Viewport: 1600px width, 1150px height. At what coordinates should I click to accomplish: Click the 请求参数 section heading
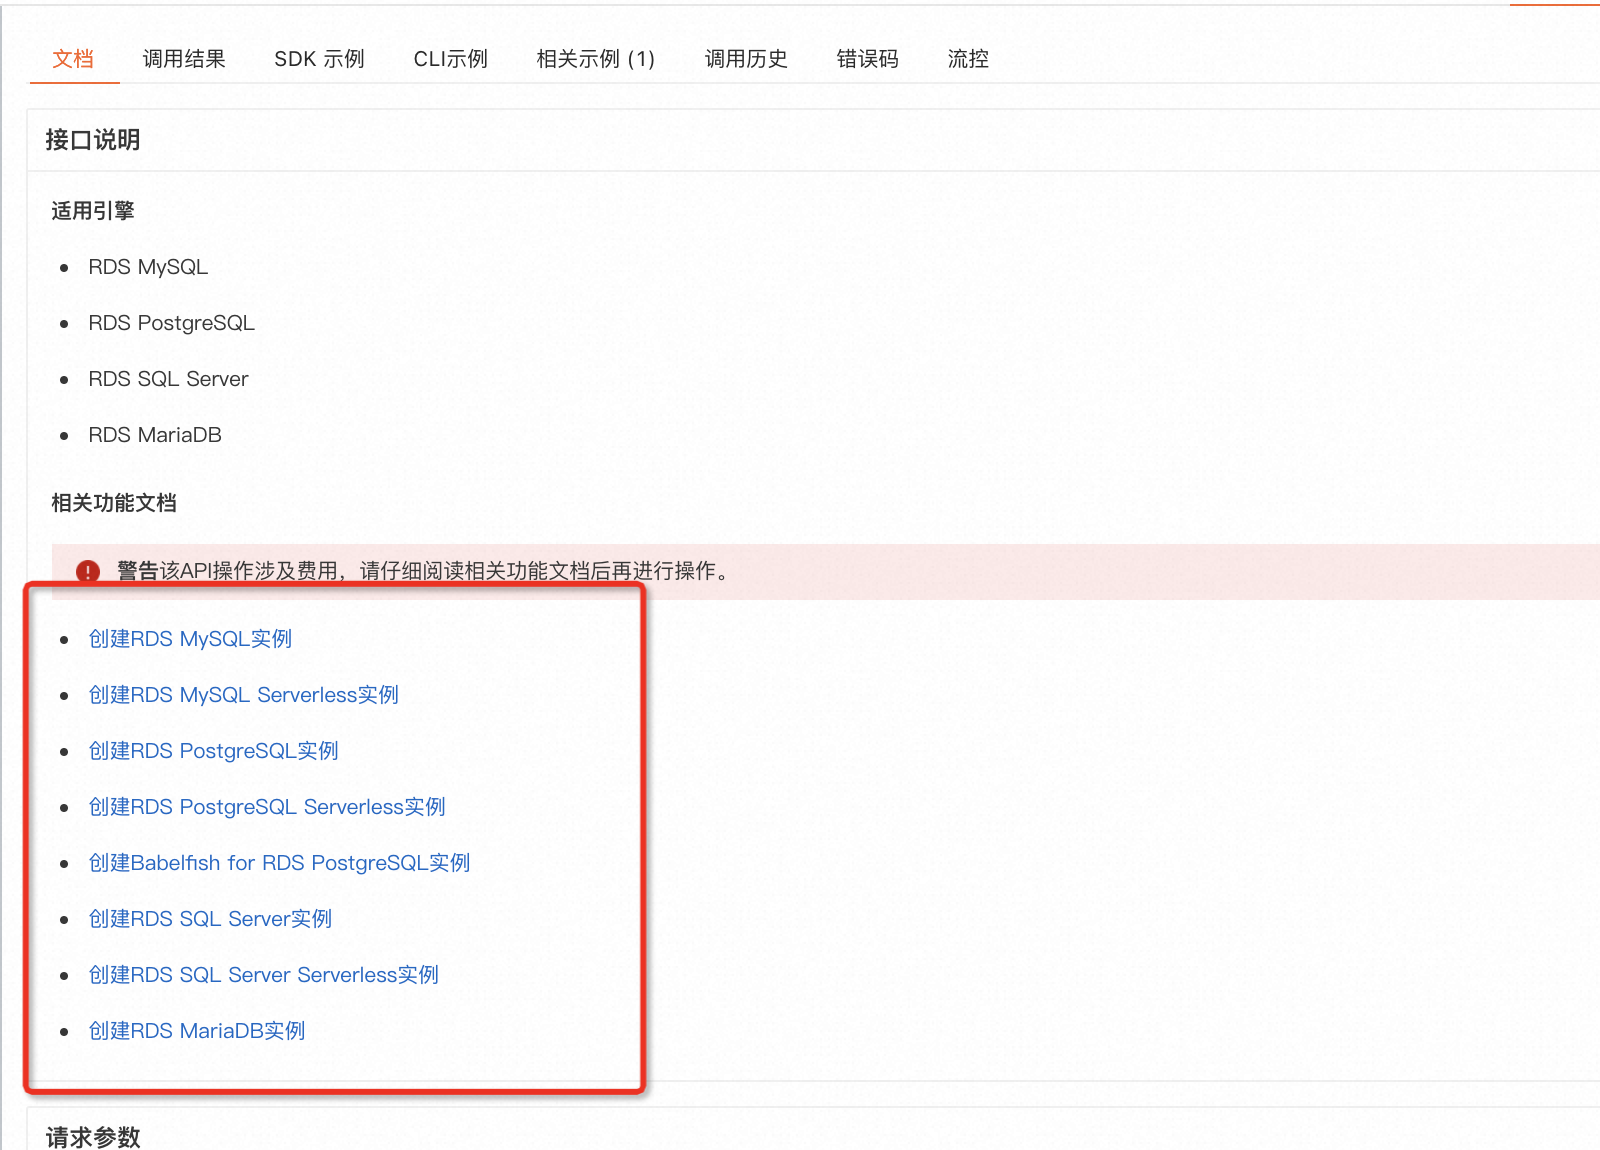point(93,1137)
